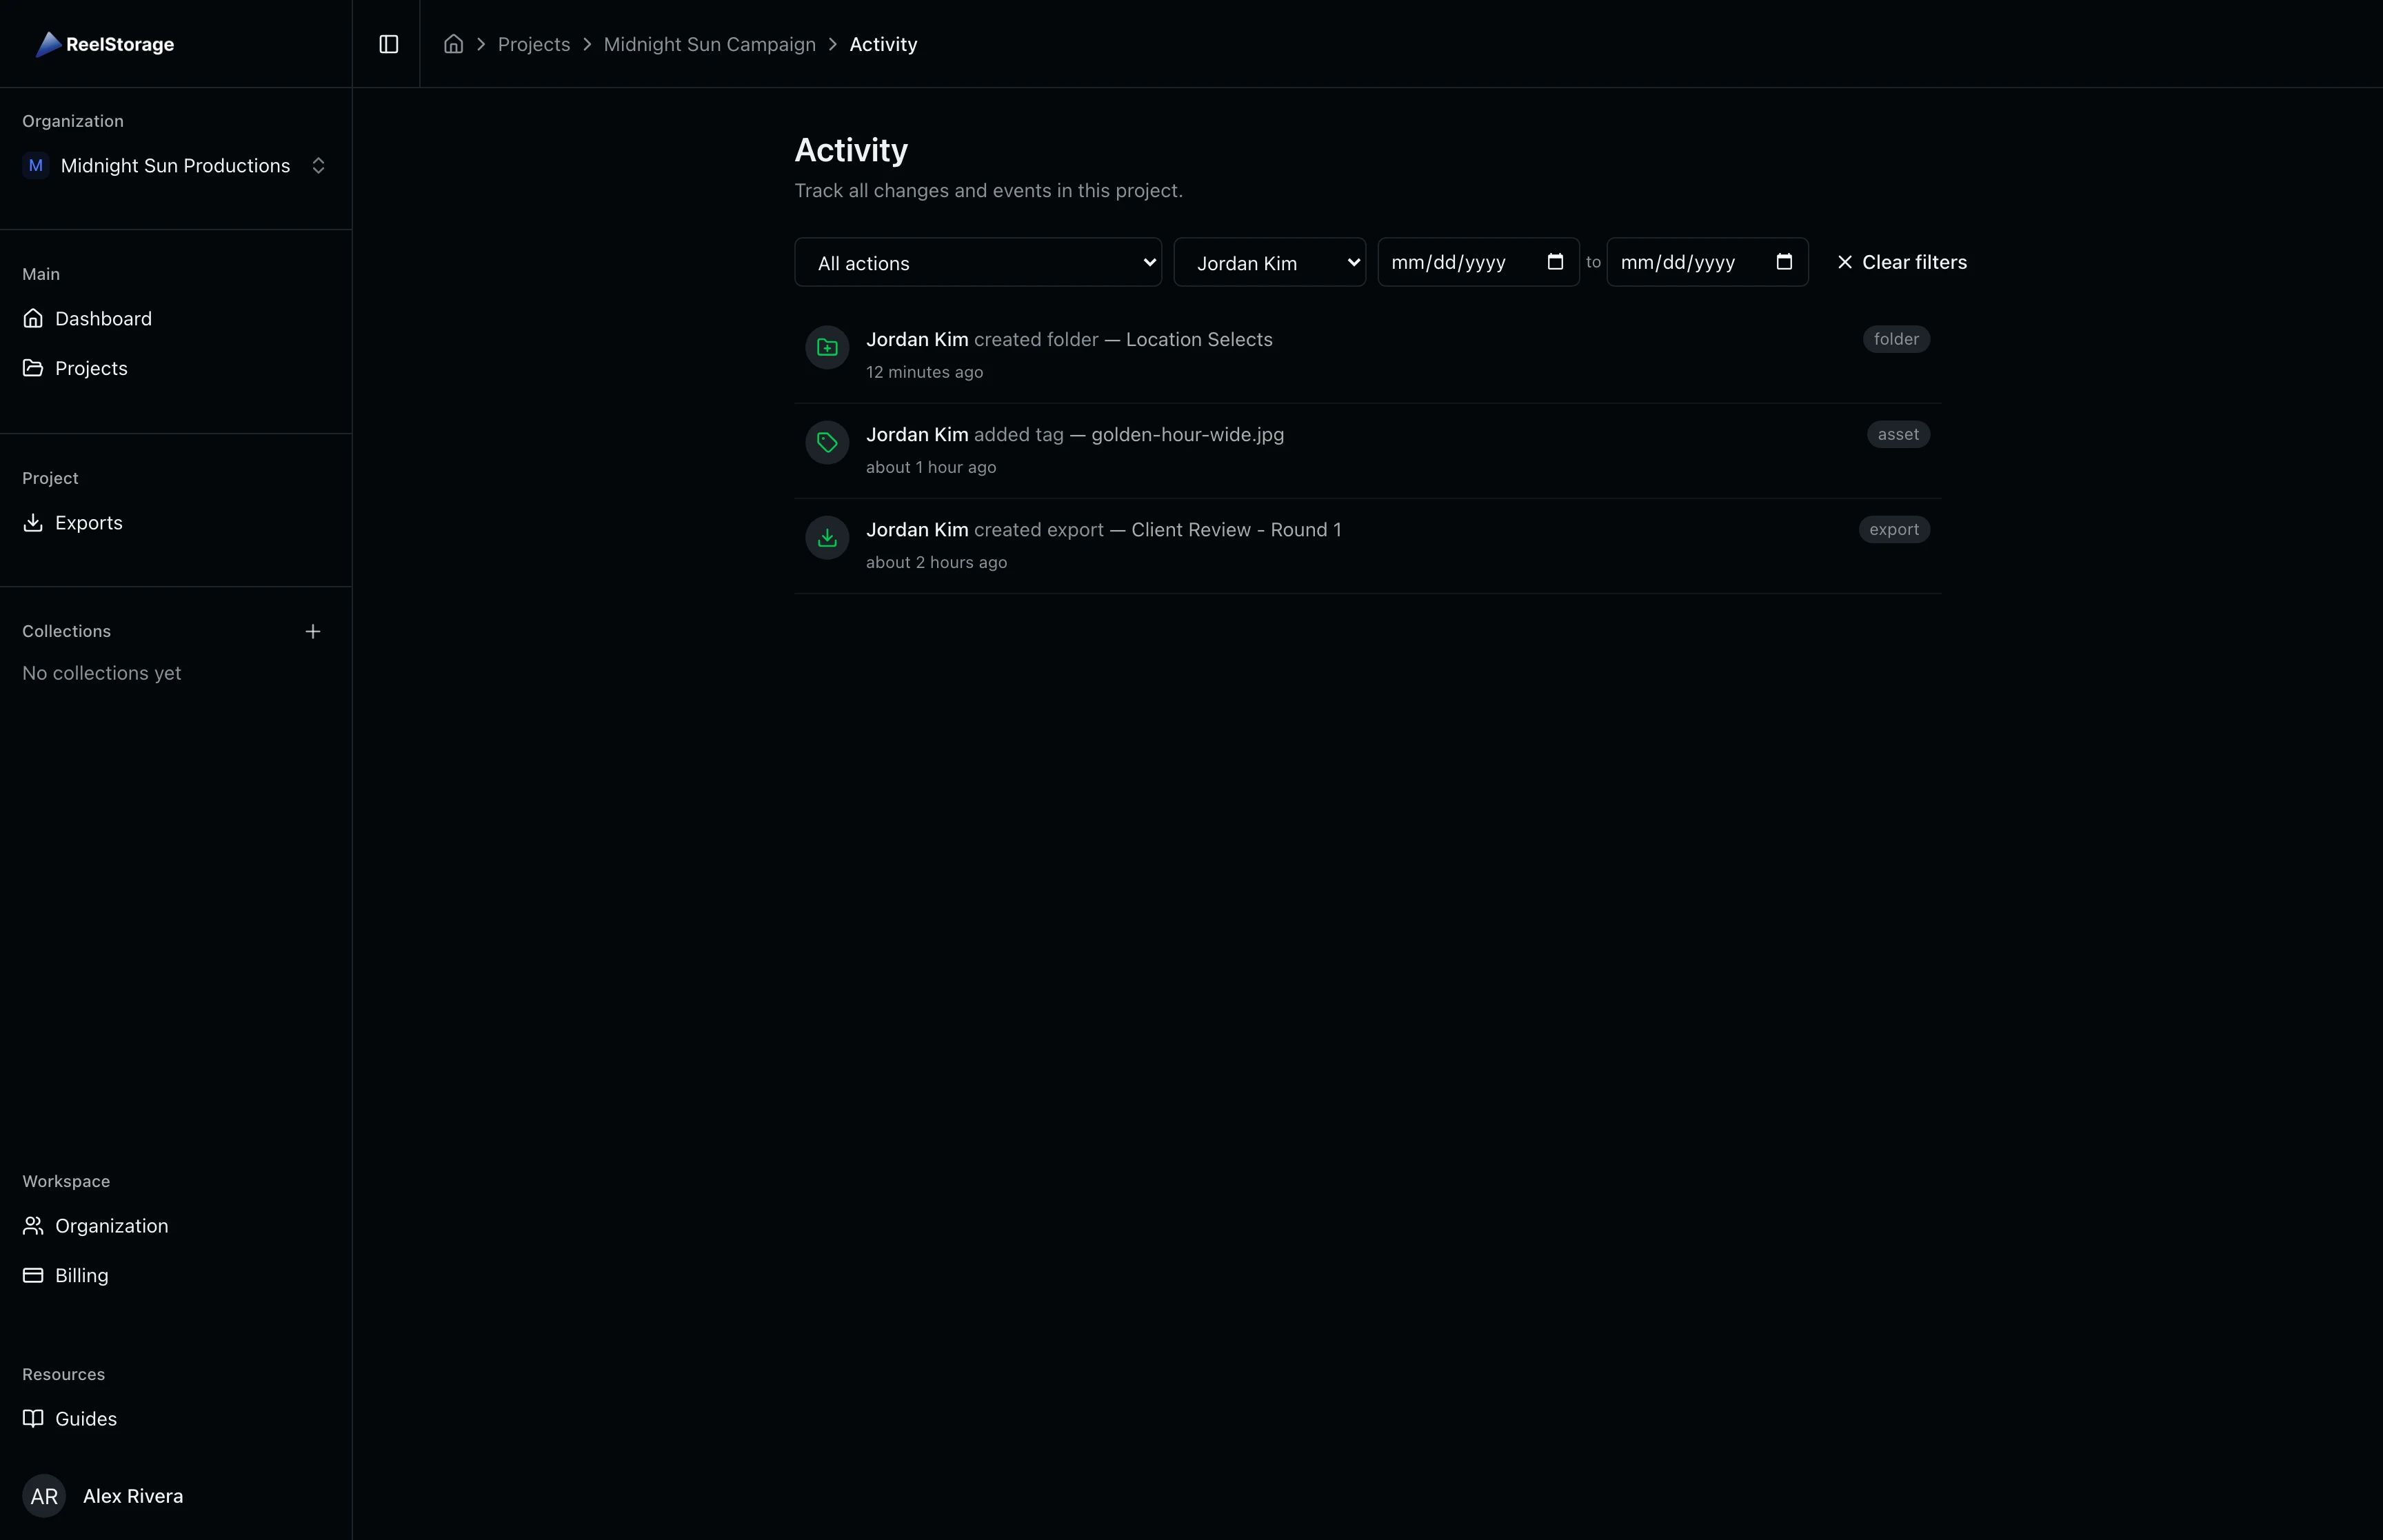The width and height of the screenshot is (2383, 1540).
Task: Collapse the sidebar using the panel toggle icon
Action: [x=388, y=44]
